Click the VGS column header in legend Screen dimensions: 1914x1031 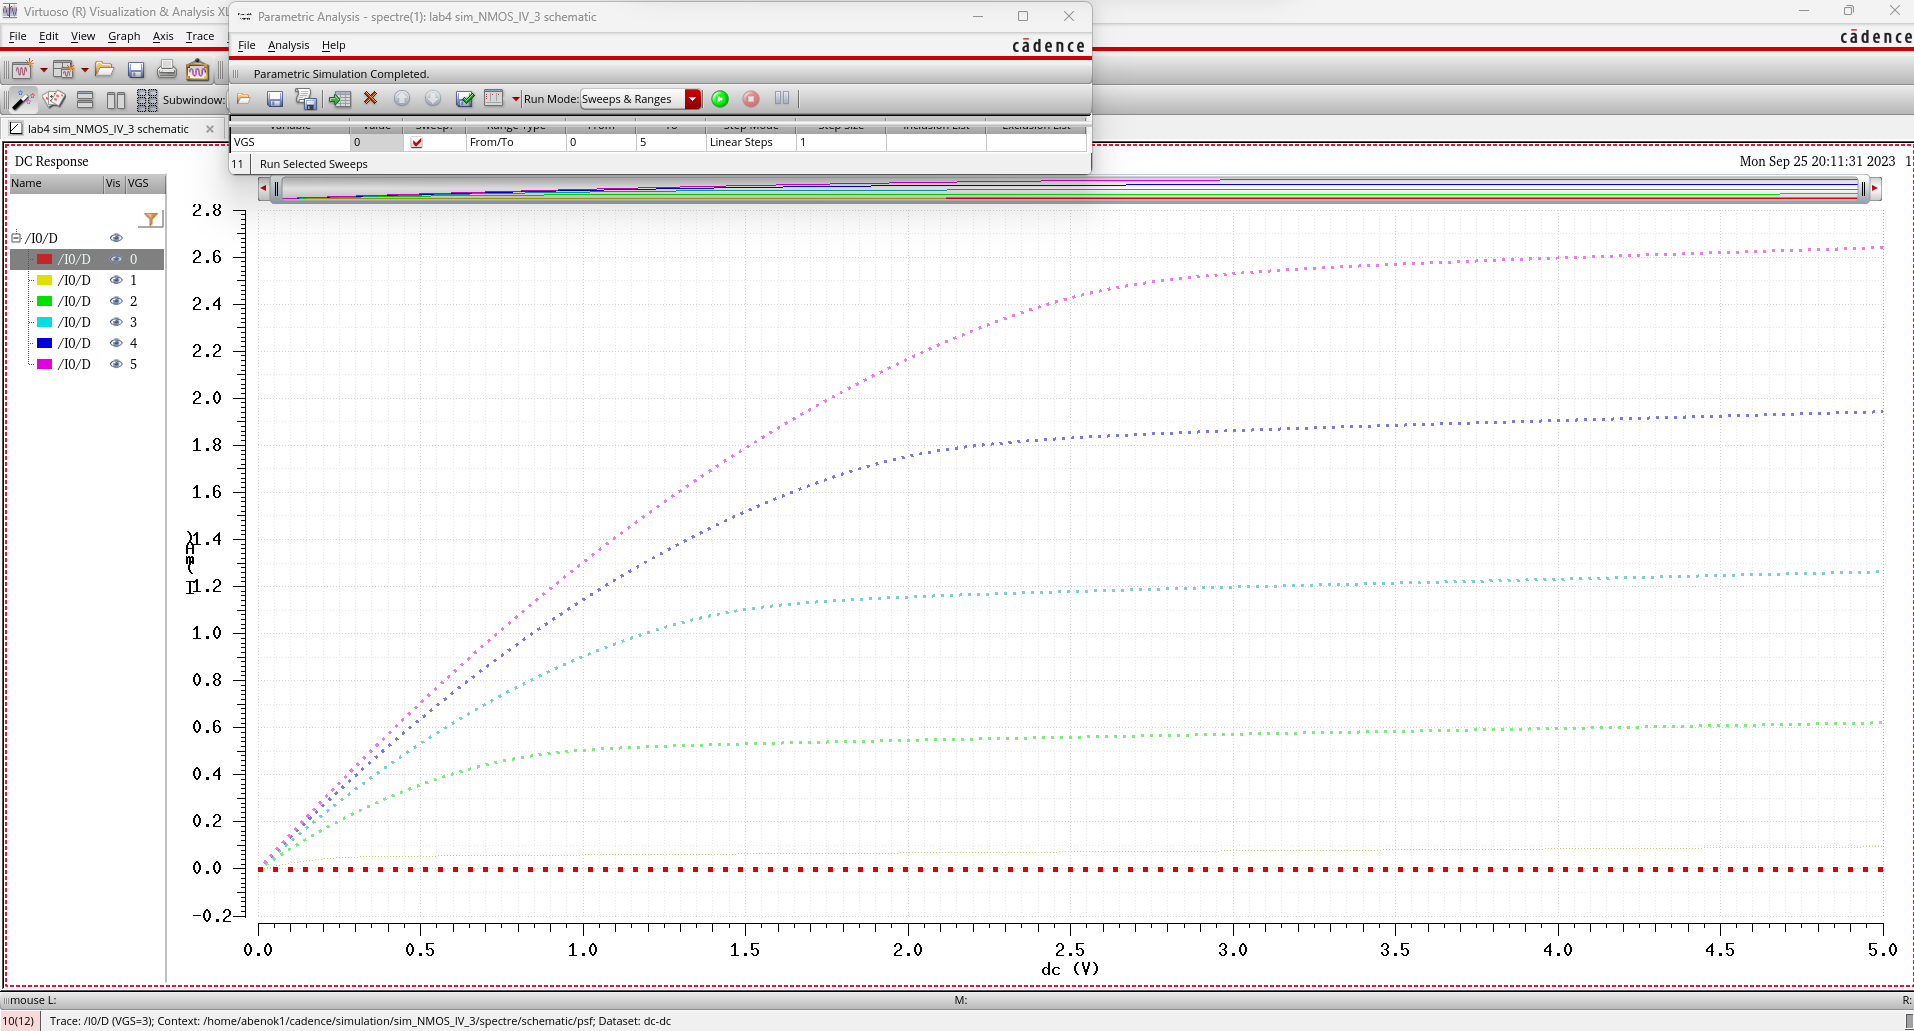tap(144, 184)
